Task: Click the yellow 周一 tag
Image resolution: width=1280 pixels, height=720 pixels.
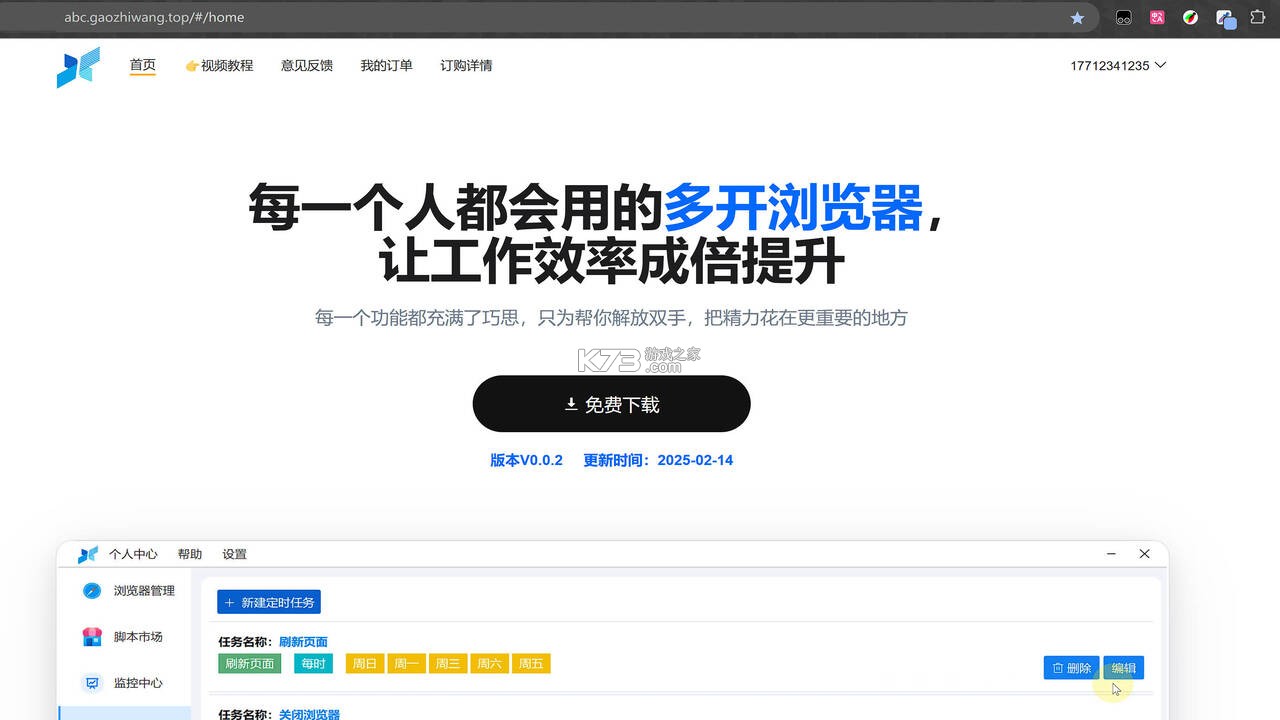Action: click(x=407, y=664)
